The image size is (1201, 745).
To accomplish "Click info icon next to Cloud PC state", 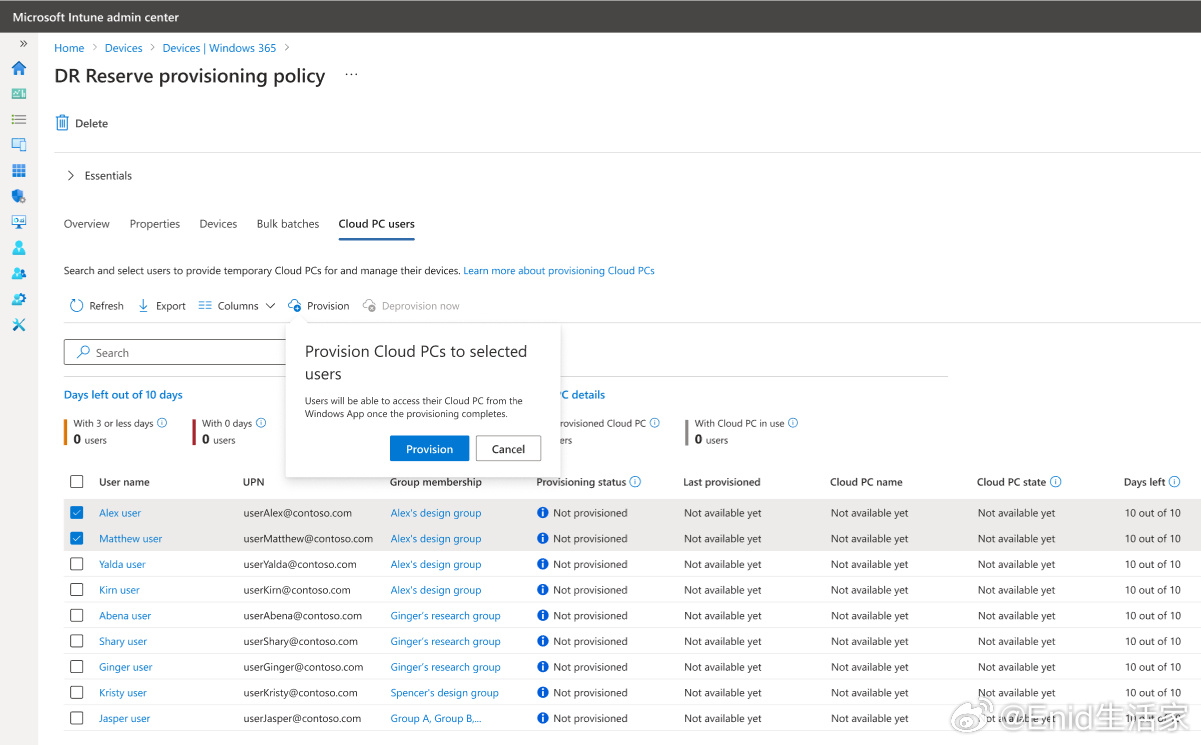I will click(1055, 482).
